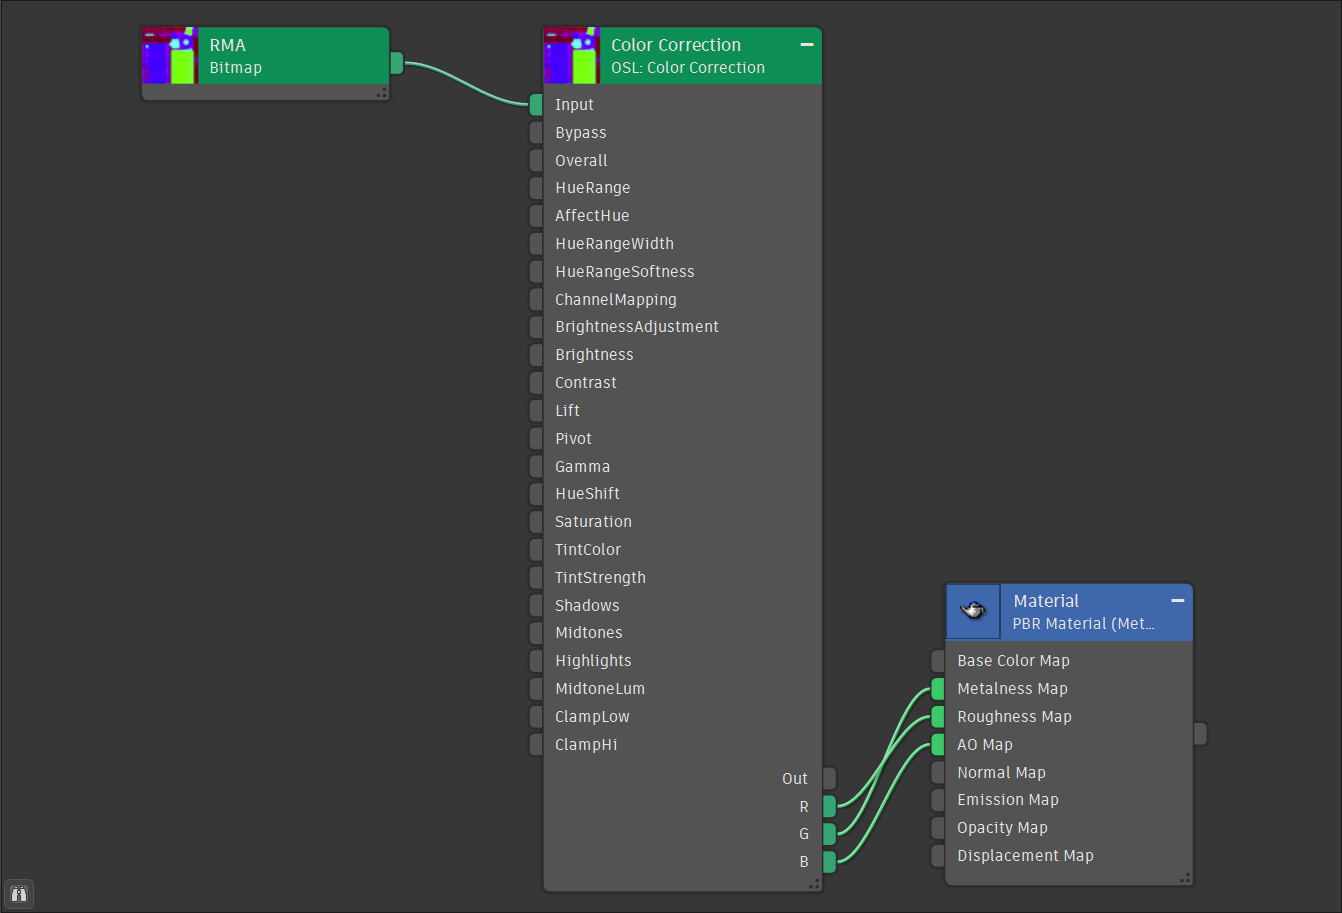Click the Saturation input socket
The width and height of the screenshot is (1342, 913).
click(536, 521)
